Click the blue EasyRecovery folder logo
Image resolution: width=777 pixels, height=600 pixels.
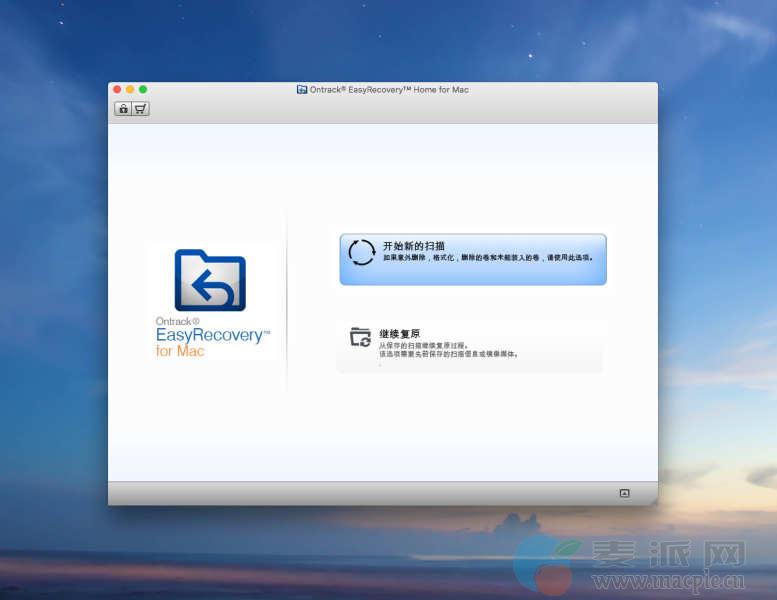210,280
